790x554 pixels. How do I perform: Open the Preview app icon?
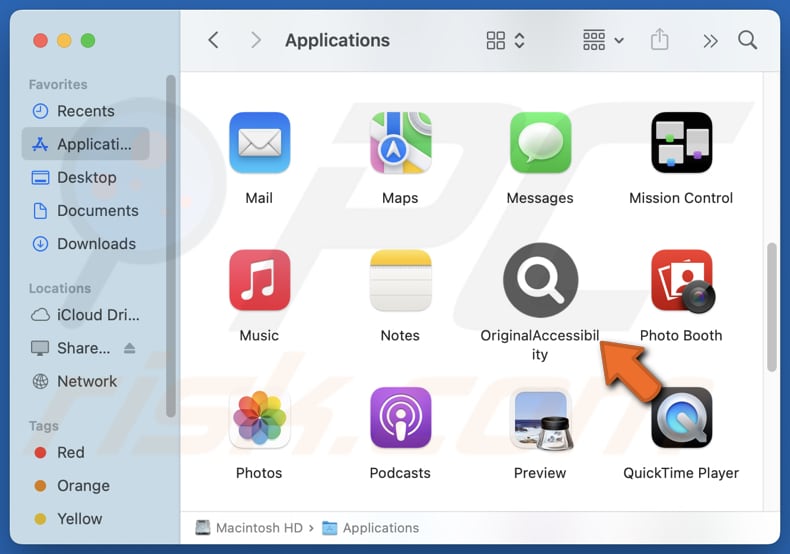pos(541,419)
